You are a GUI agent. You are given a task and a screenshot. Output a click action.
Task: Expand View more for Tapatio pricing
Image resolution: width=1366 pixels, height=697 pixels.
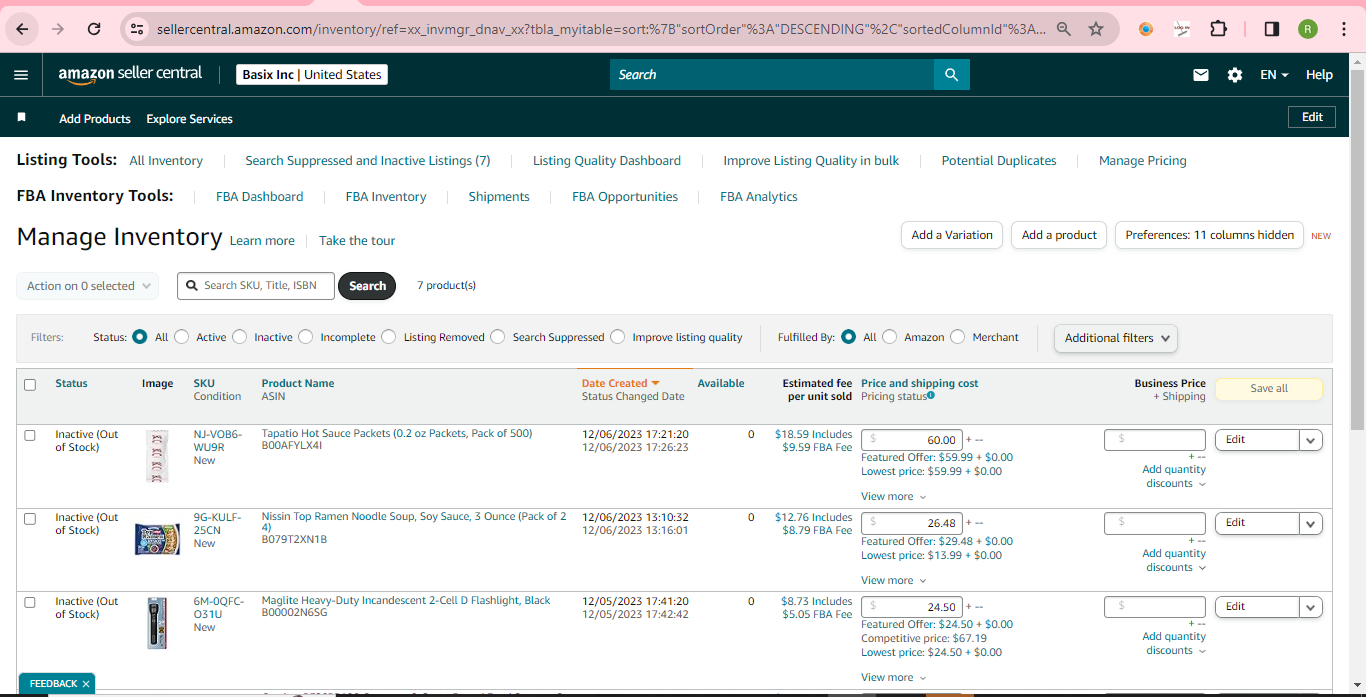893,497
